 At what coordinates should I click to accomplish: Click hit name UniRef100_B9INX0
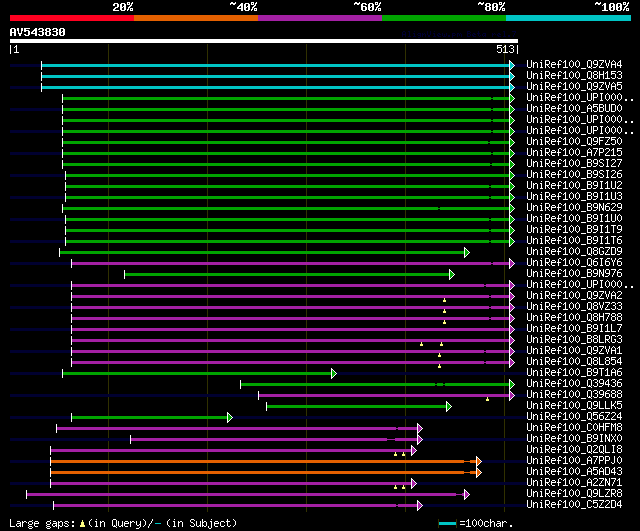(x=574, y=439)
